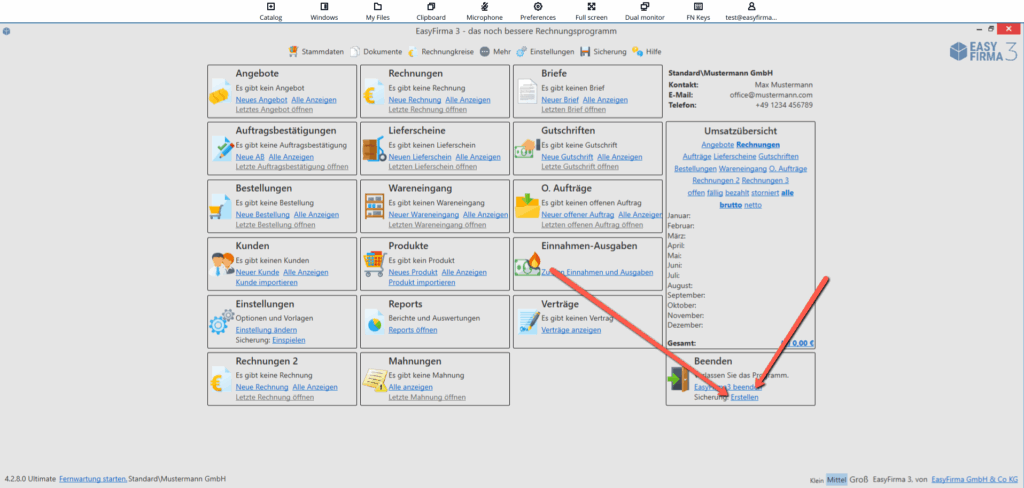Image resolution: width=1024 pixels, height=488 pixels.
Task: Click the Lieferscheine hand truck icon
Action: tap(374, 150)
